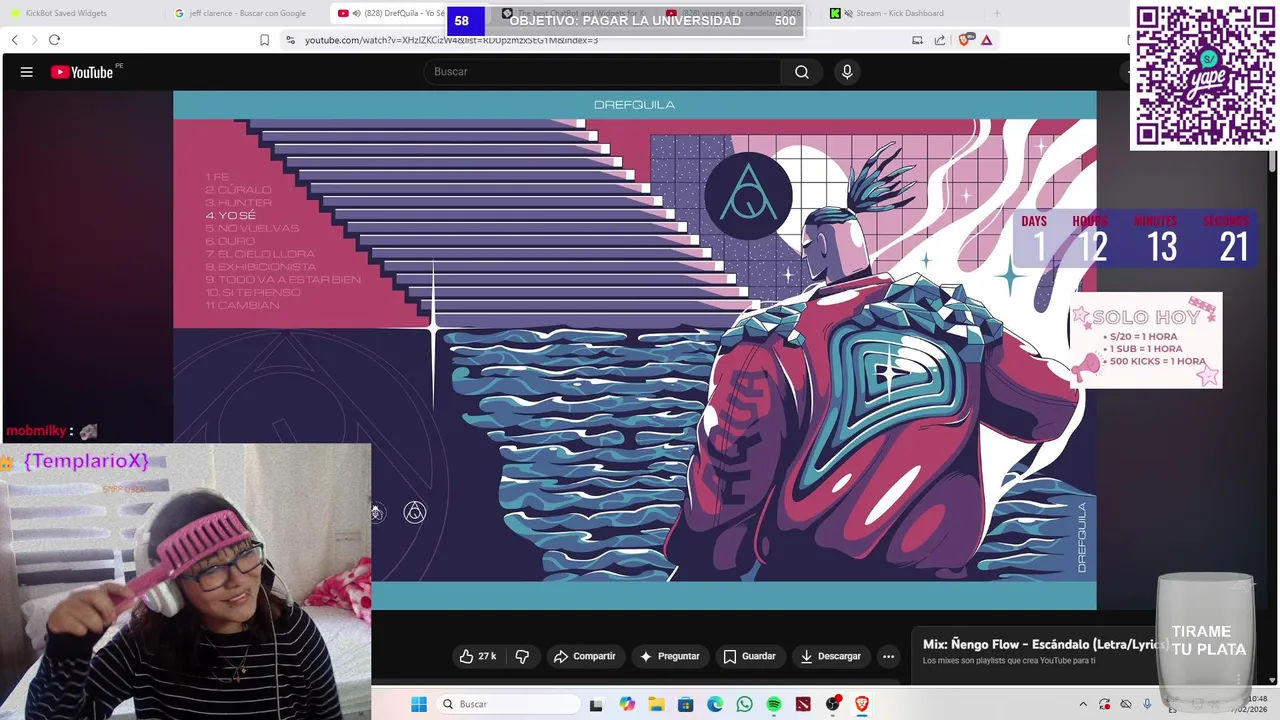Screen dimensions: 1280x720
Task: Click the Guardar save button
Action: (749, 656)
